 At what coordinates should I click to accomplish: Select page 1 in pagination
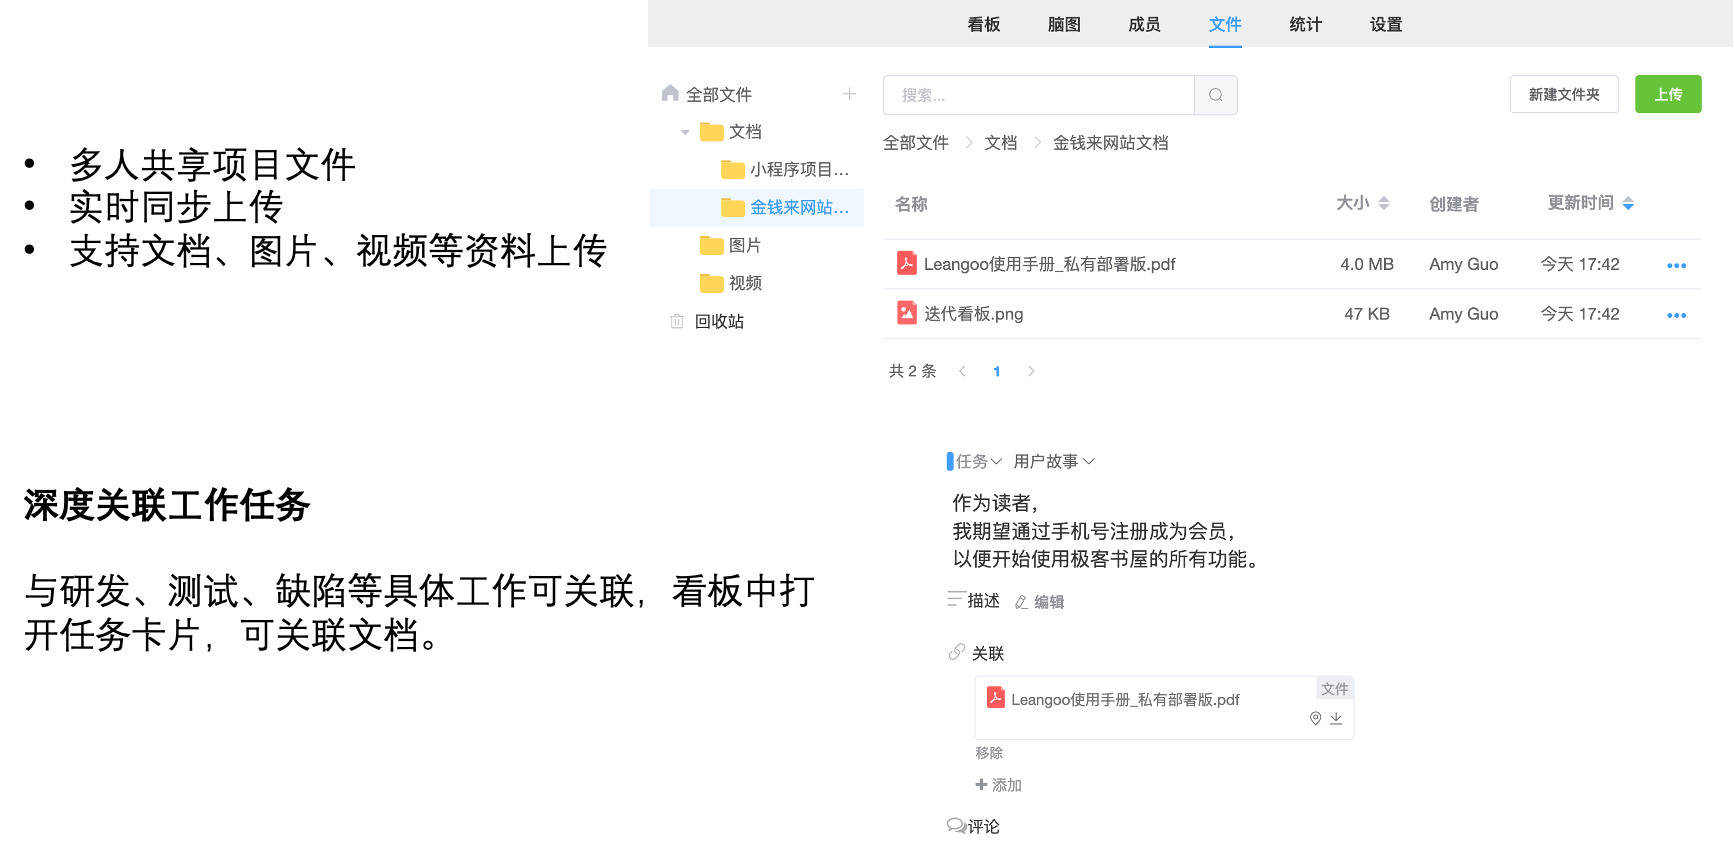click(996, 371)
